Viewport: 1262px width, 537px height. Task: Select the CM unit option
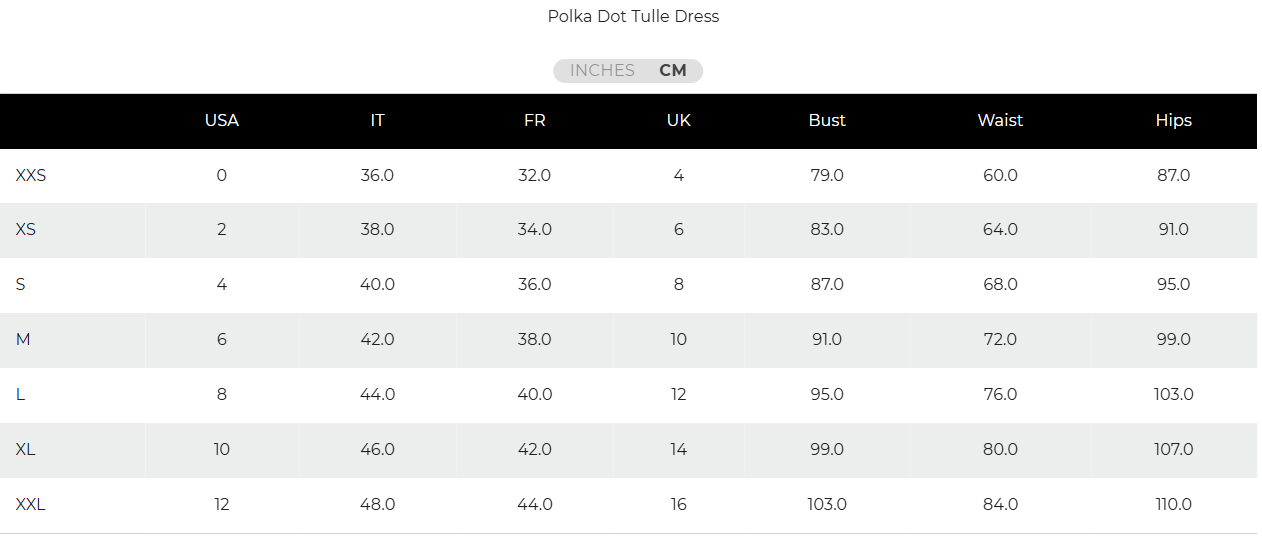(673, 71)
